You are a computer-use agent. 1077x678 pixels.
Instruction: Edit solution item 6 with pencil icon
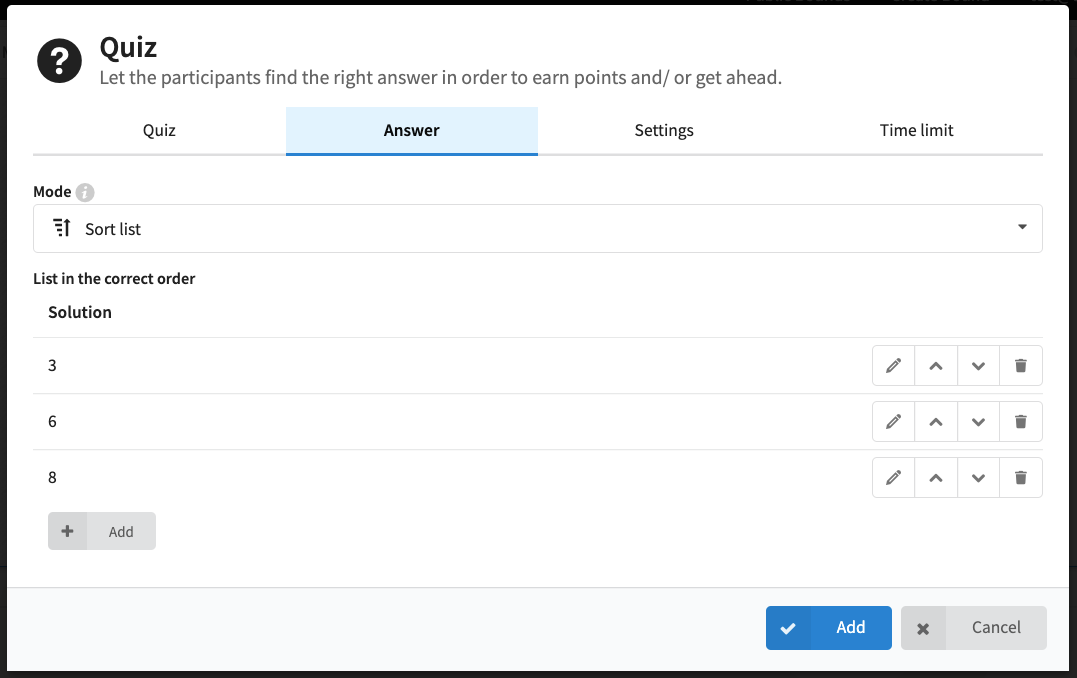pos(893,422)
